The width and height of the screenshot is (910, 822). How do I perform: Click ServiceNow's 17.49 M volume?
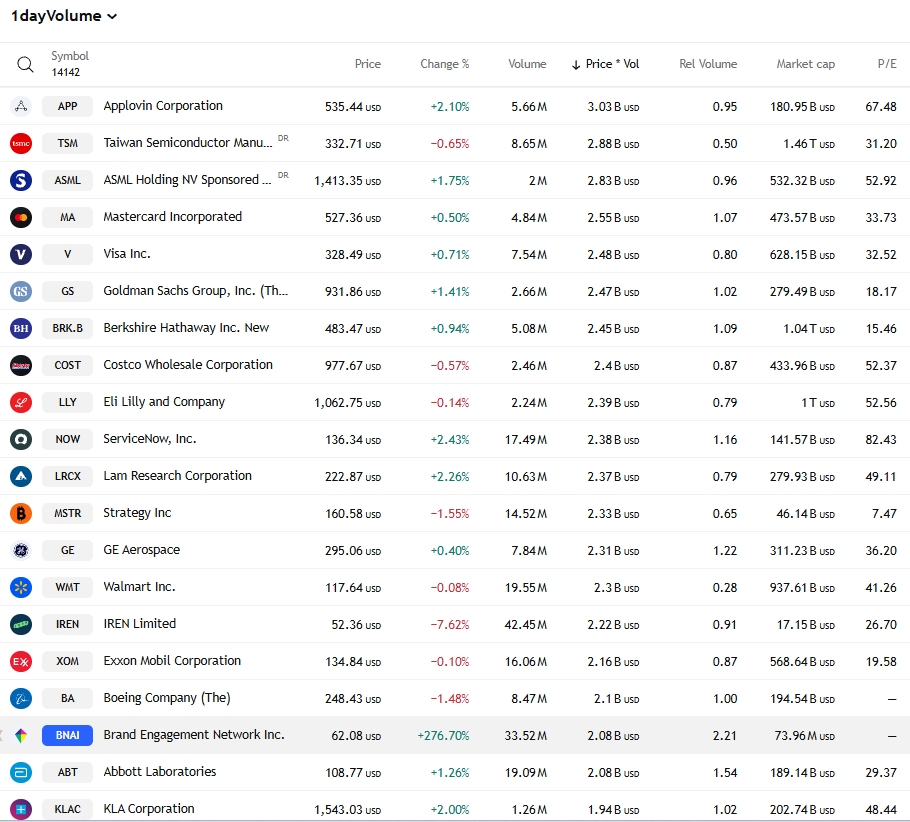526,440
